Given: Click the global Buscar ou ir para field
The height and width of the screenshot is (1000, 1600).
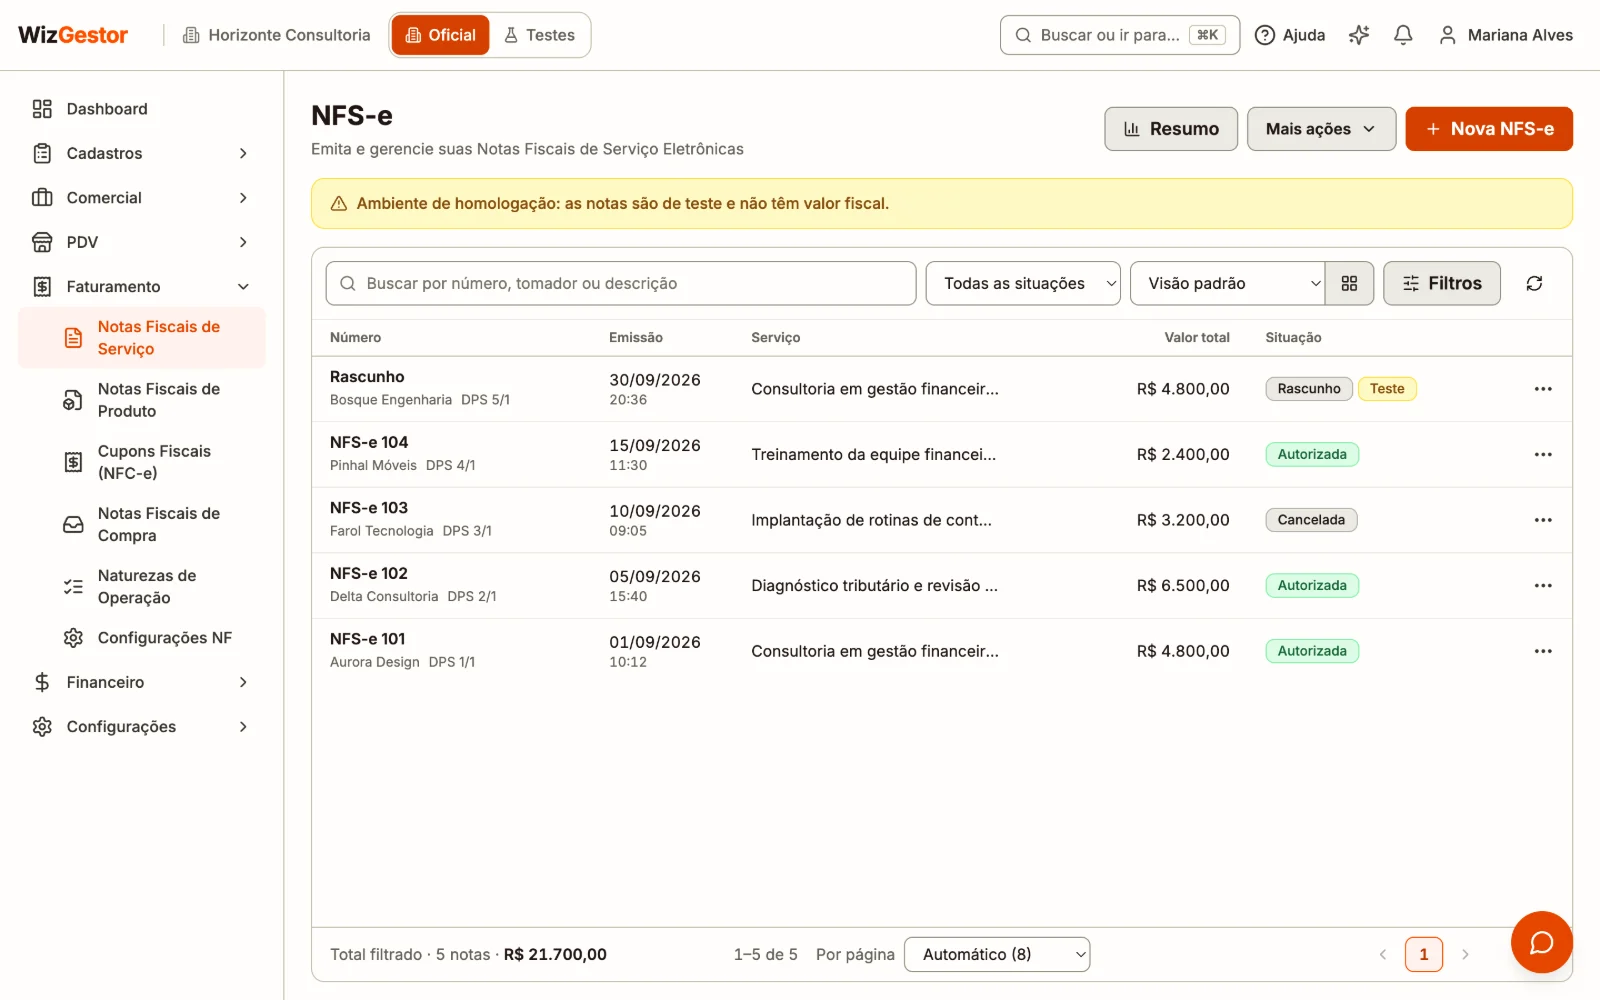Looking at the screenshot, I should pos(1119,35).
